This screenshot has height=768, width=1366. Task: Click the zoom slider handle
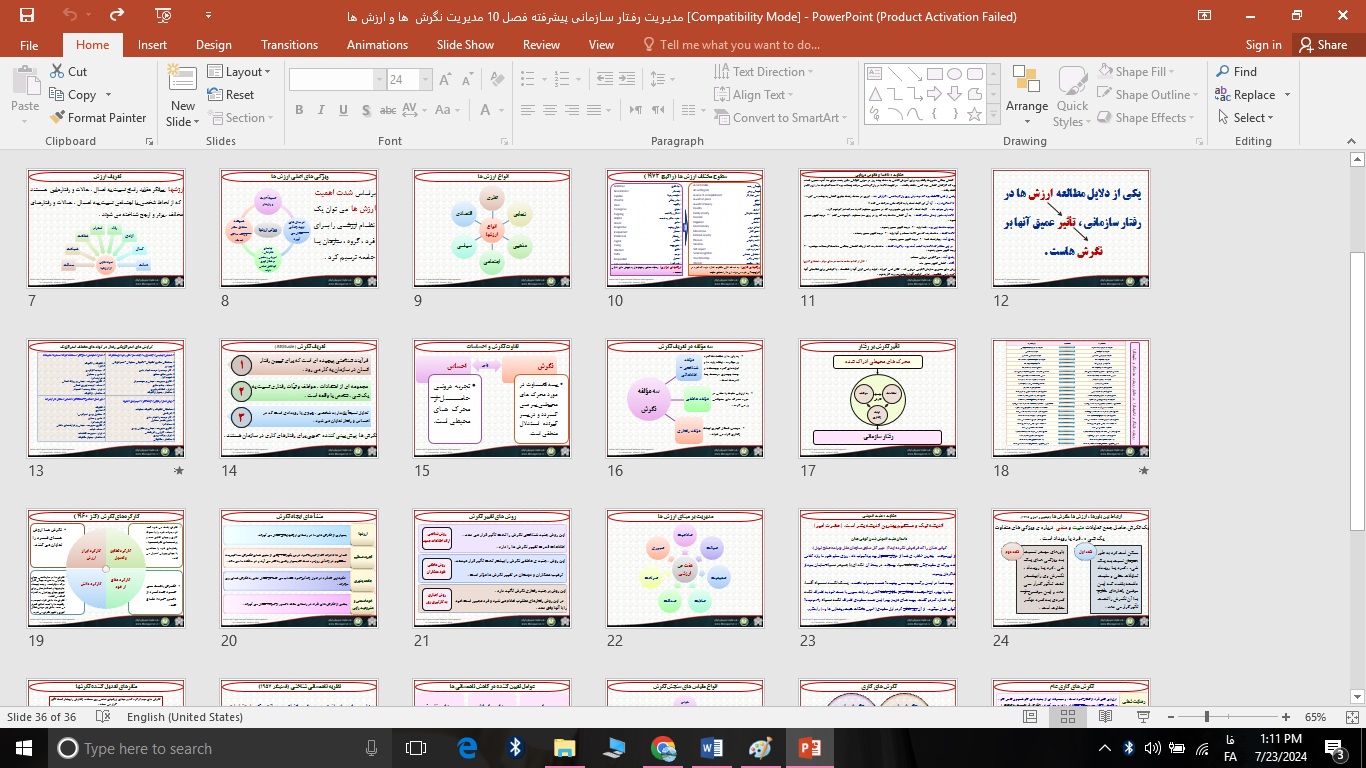1206,717
